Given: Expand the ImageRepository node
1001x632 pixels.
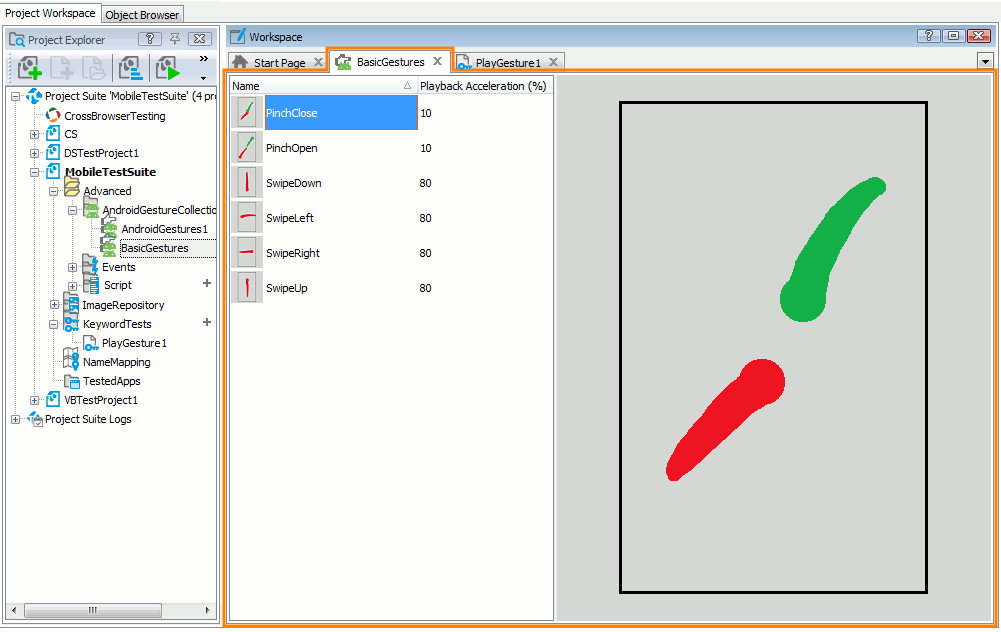Looking at the screenshot, I should 54,305.
